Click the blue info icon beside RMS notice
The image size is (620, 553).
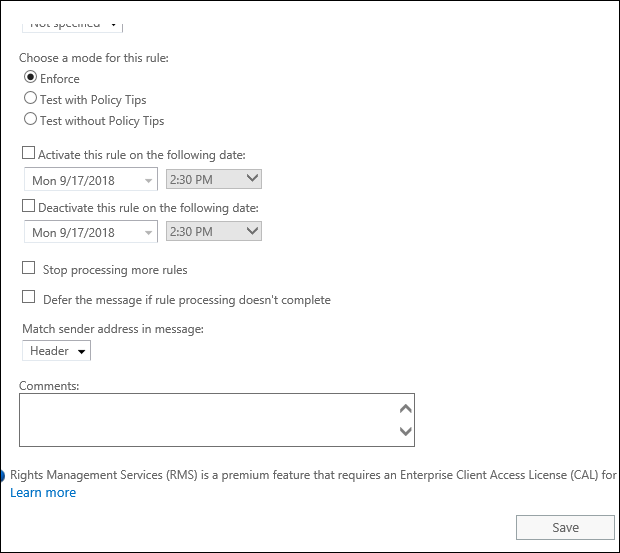[x=2, y=475]
